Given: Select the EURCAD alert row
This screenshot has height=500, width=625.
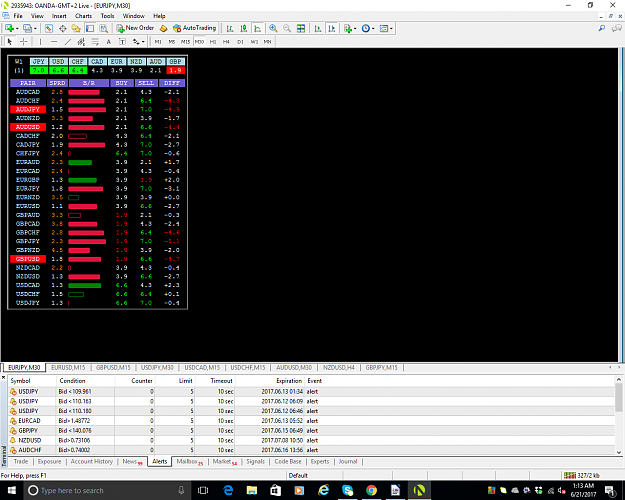Looking at the screenshot, I should click(x=311, y=421).
